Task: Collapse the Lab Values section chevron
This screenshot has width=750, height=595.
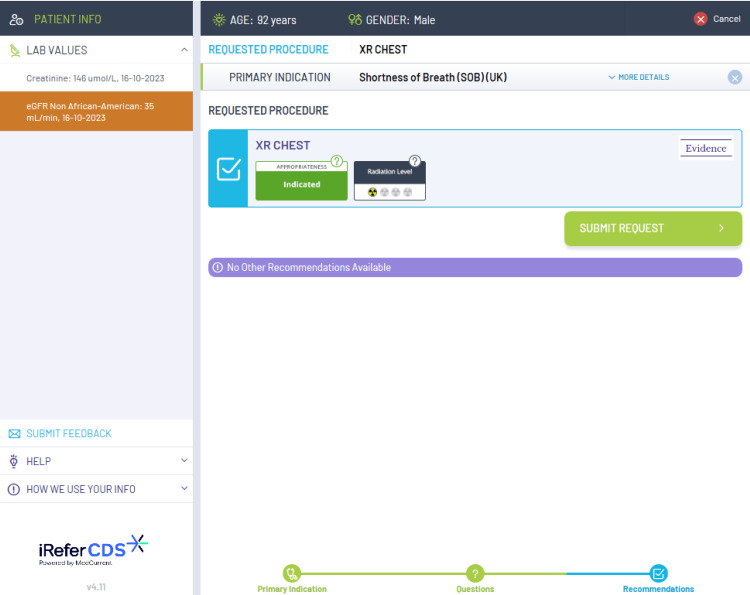Action: pos(184,50)
